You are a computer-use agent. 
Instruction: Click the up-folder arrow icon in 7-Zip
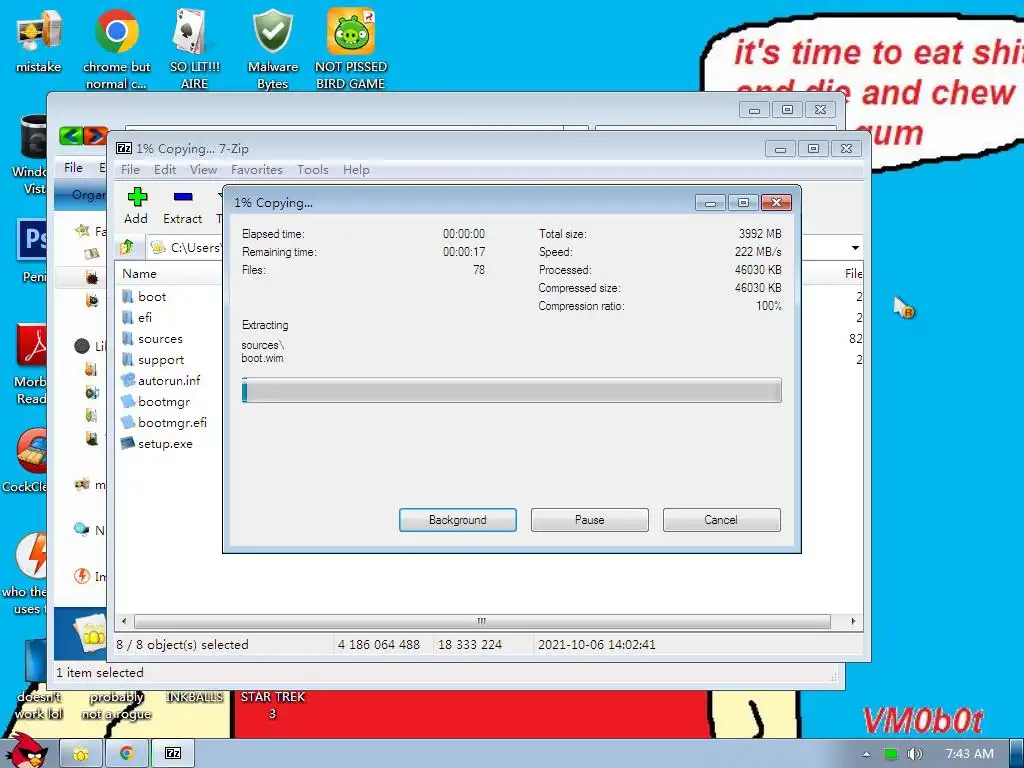click(127, 247)
